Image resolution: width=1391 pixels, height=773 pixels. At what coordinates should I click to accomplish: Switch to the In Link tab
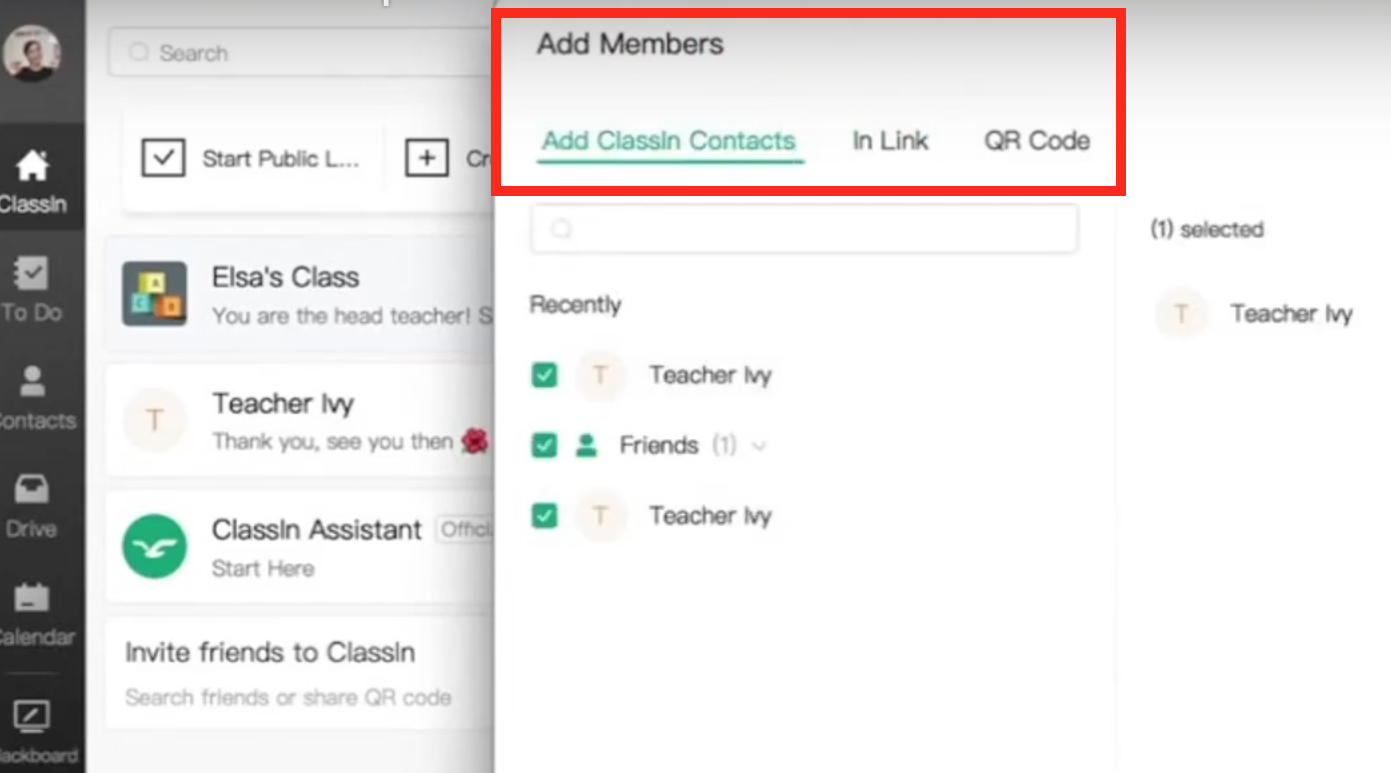click(x=888, y=141)
